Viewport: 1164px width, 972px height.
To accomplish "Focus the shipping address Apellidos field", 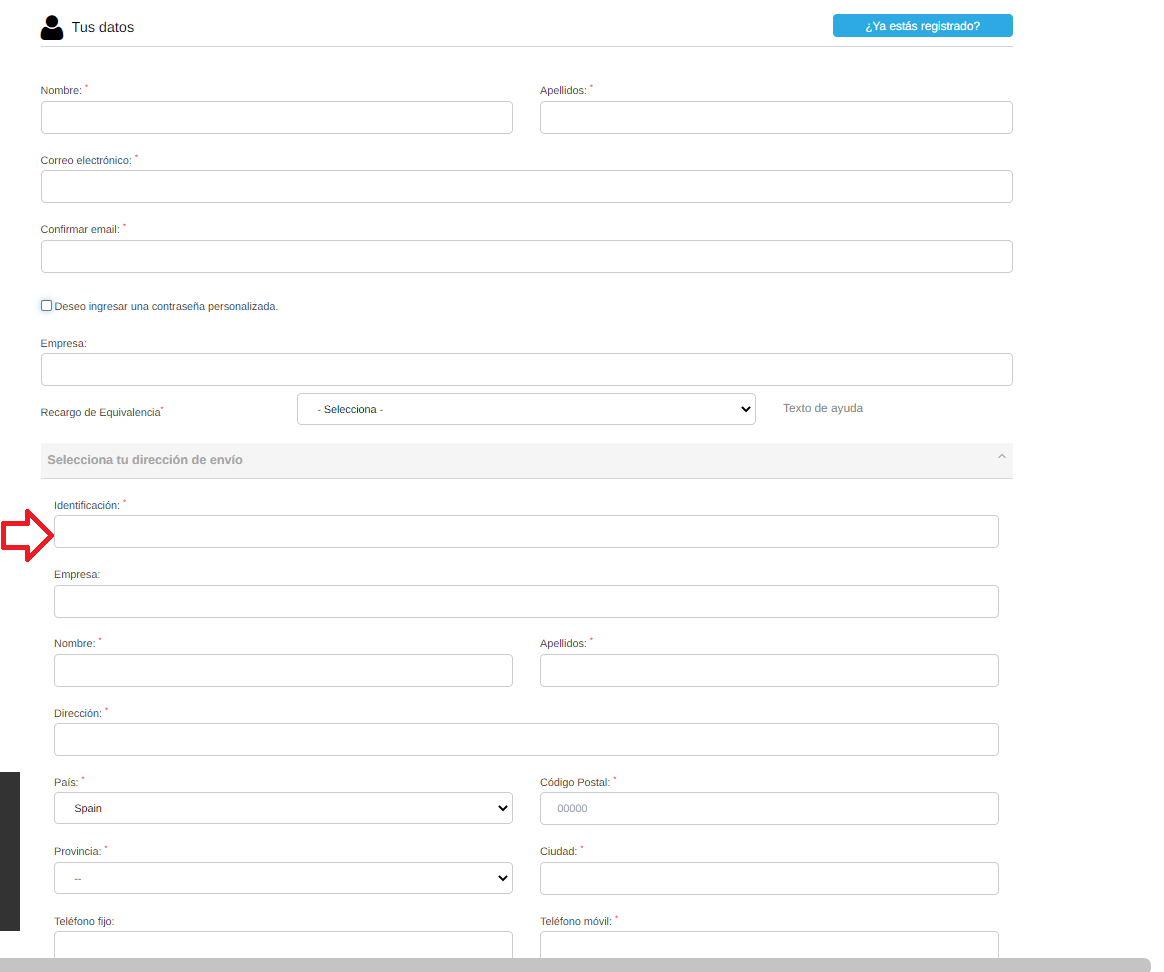I will 769,671.
